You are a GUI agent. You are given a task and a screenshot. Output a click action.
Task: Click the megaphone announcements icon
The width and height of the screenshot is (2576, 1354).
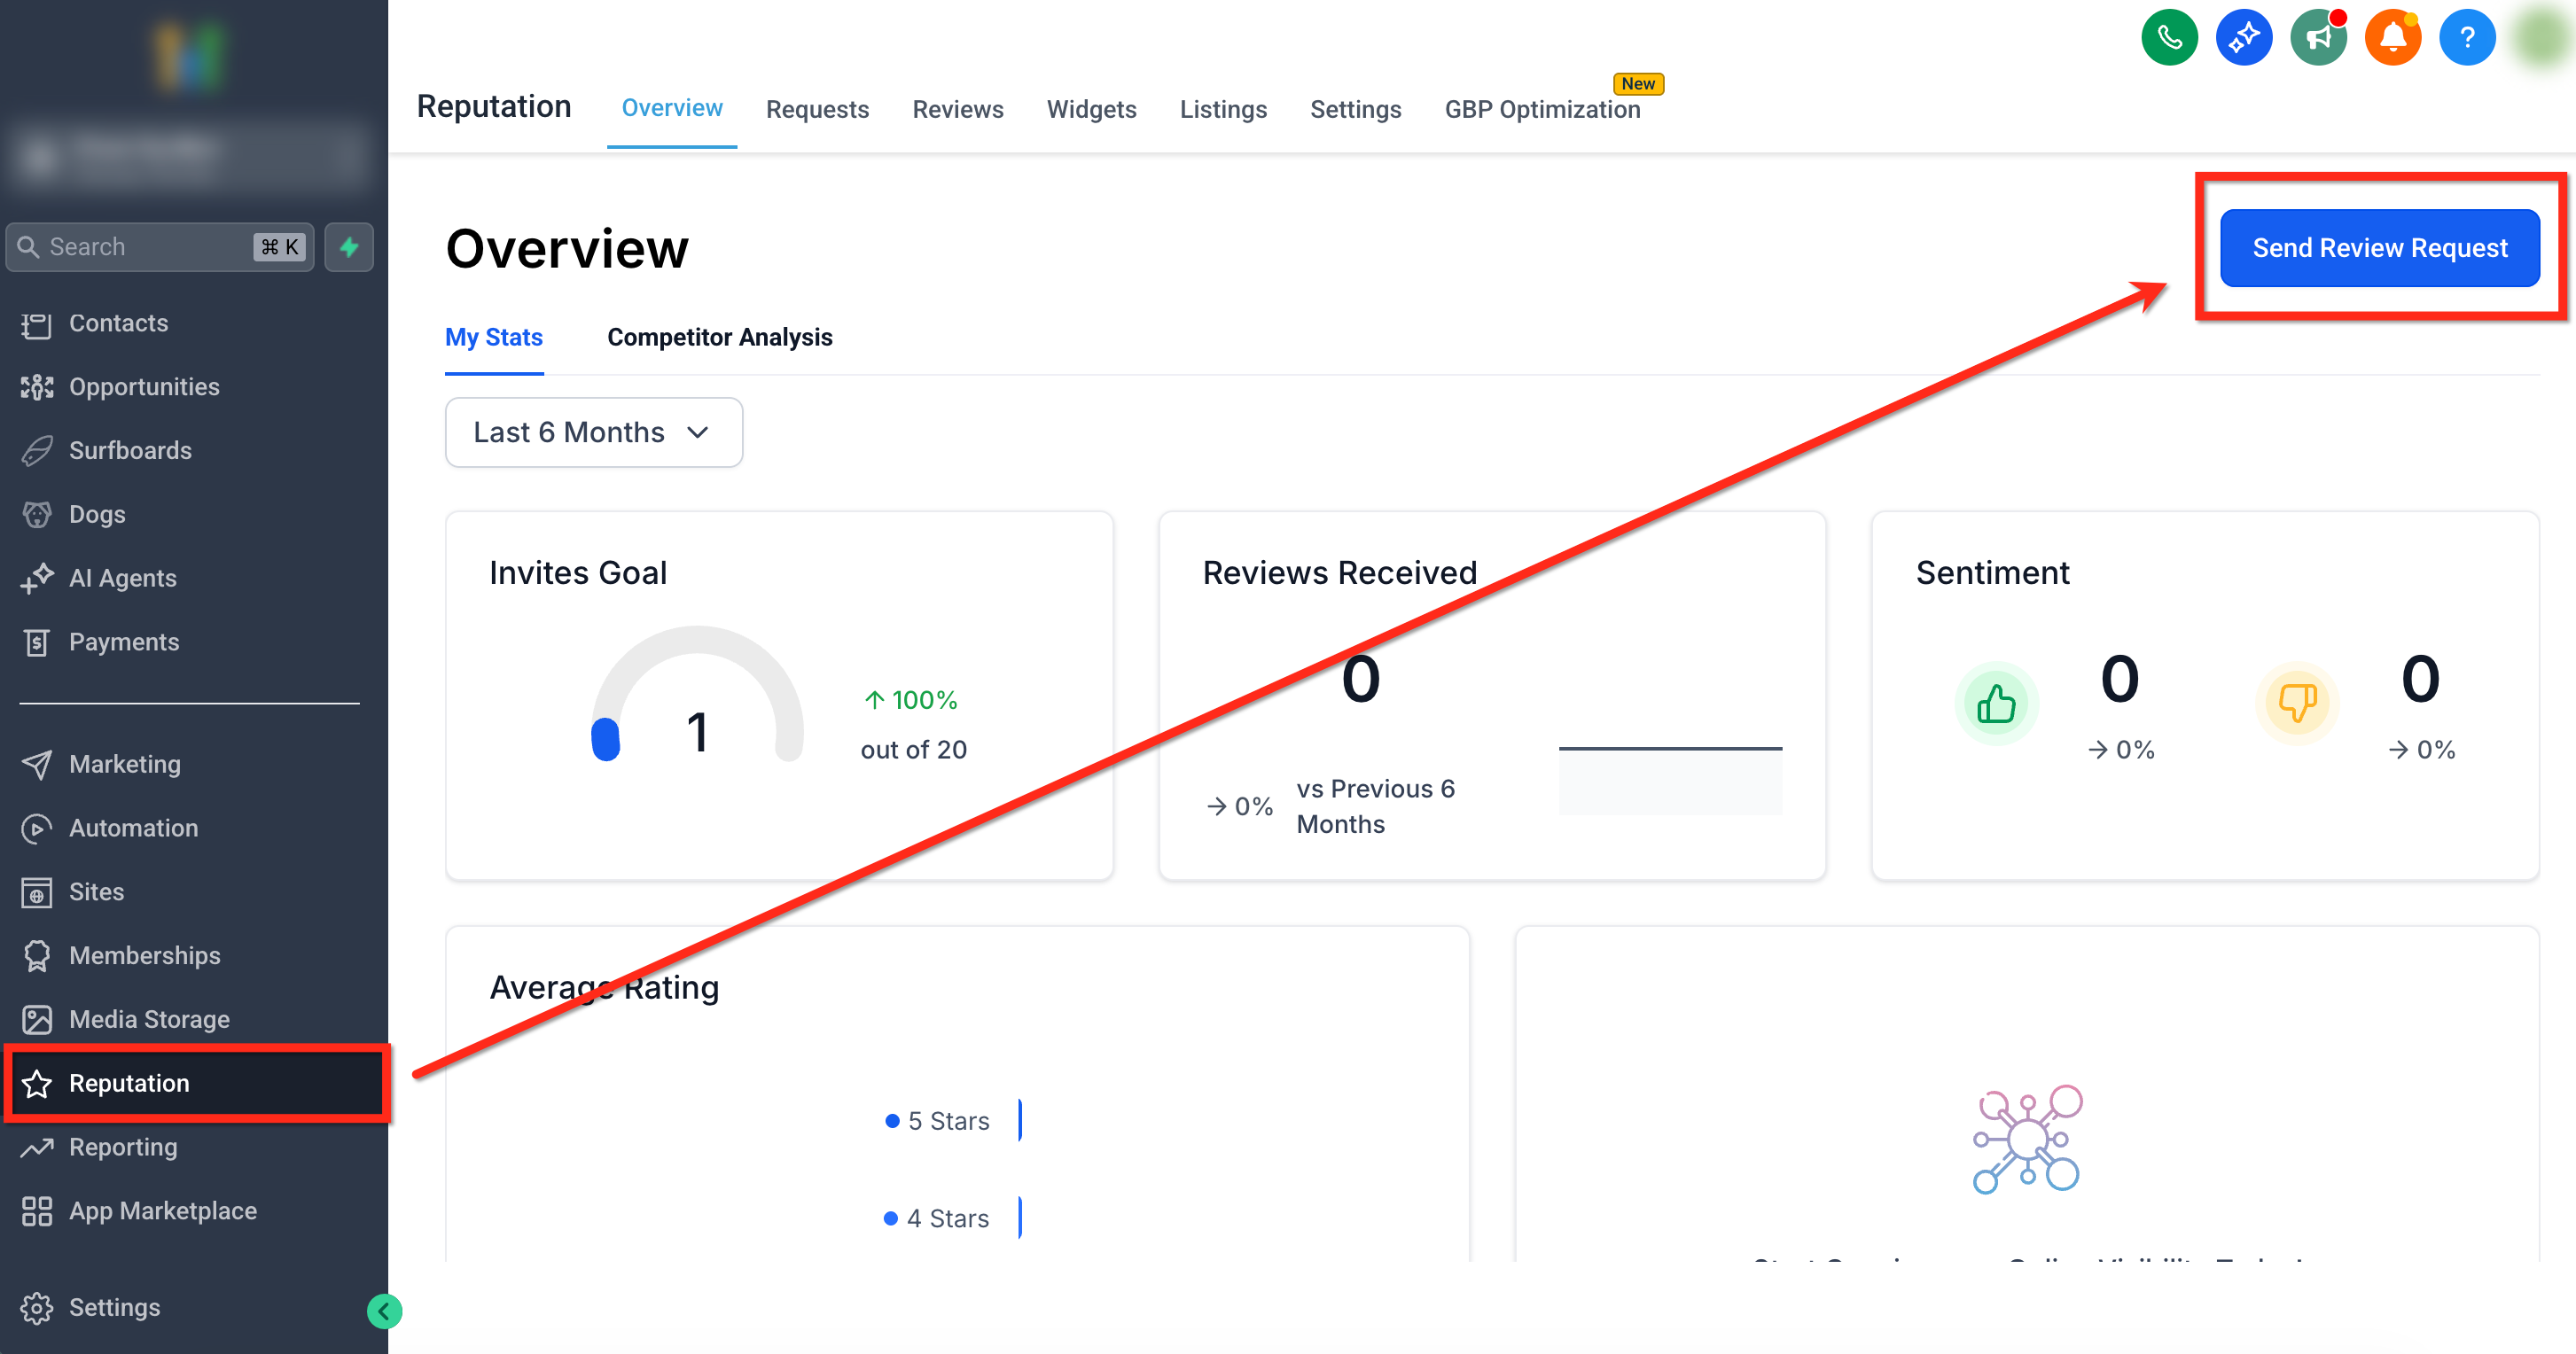[2317, 38]
